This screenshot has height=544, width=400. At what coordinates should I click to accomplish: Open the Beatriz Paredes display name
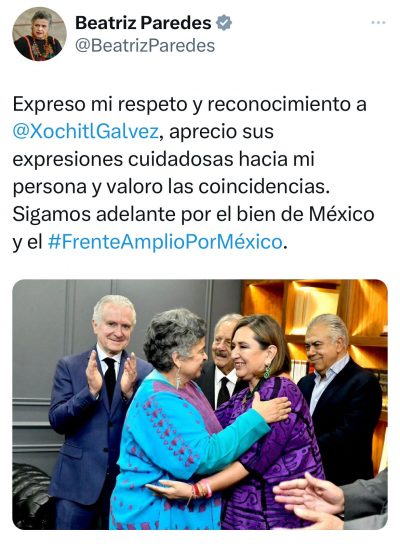143,23
